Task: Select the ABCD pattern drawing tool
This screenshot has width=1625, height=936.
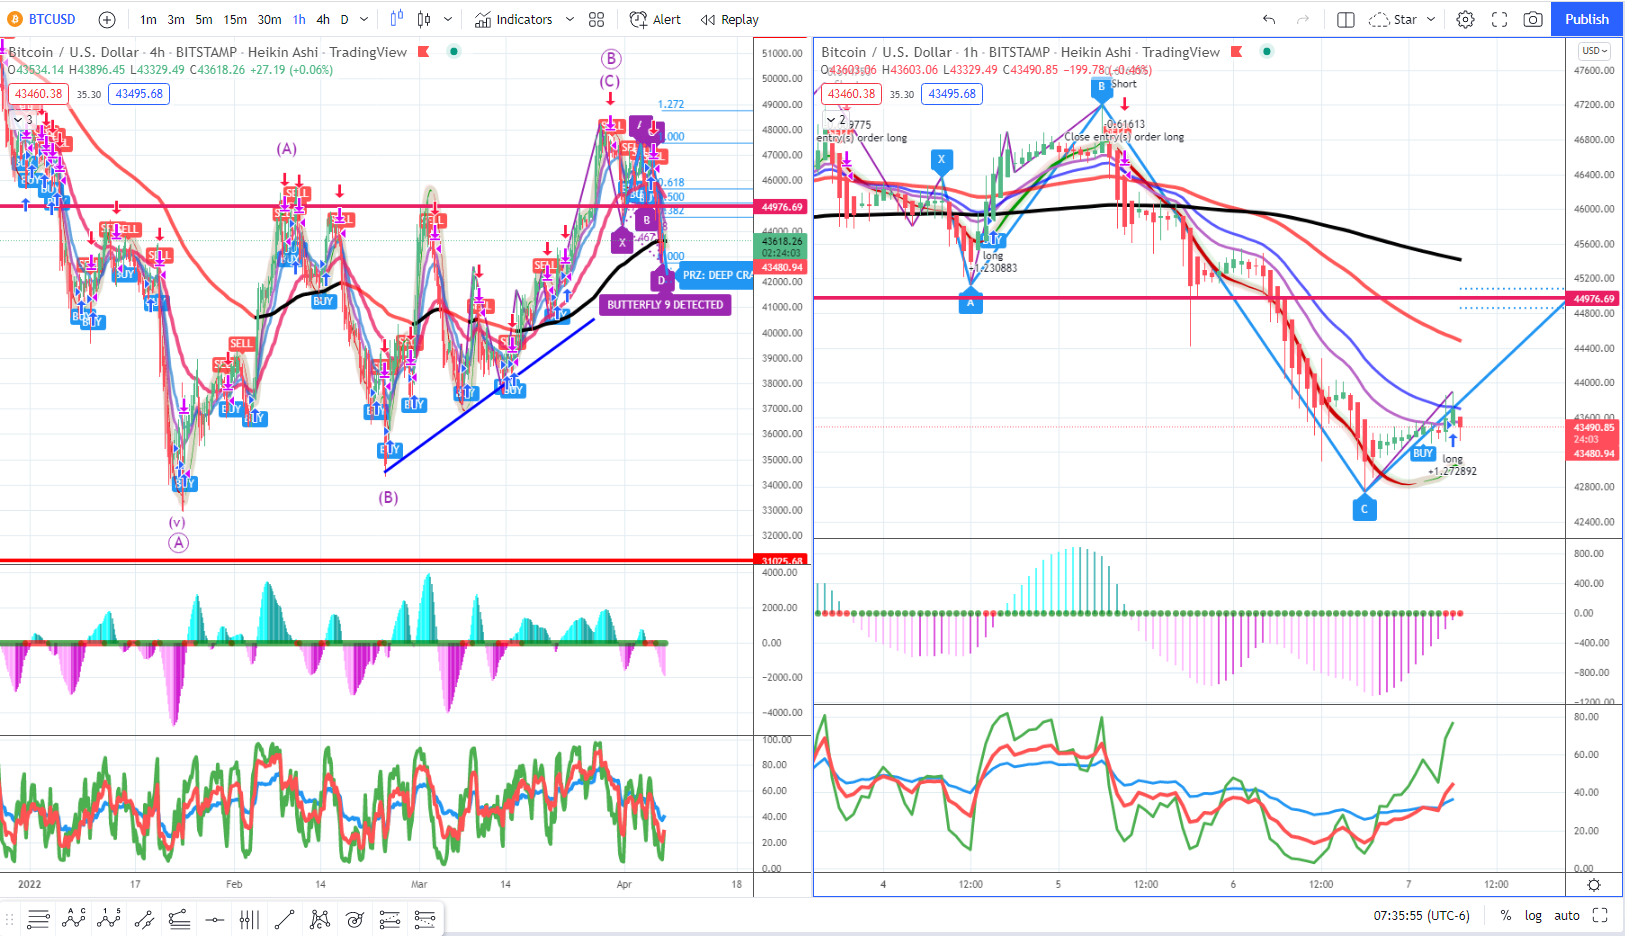Action: [74, 919]
